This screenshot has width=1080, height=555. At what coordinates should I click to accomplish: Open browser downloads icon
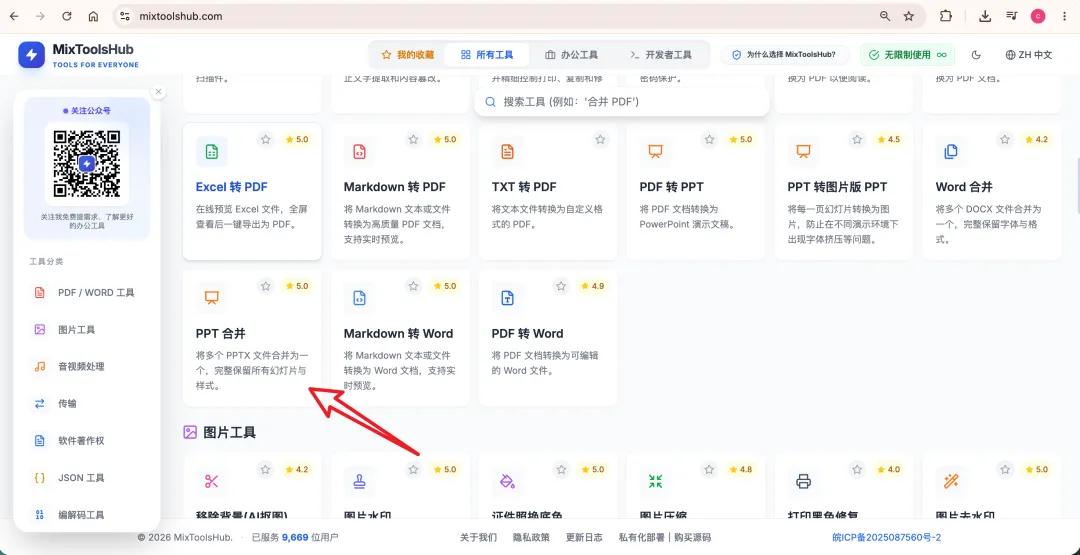point(985,16)
